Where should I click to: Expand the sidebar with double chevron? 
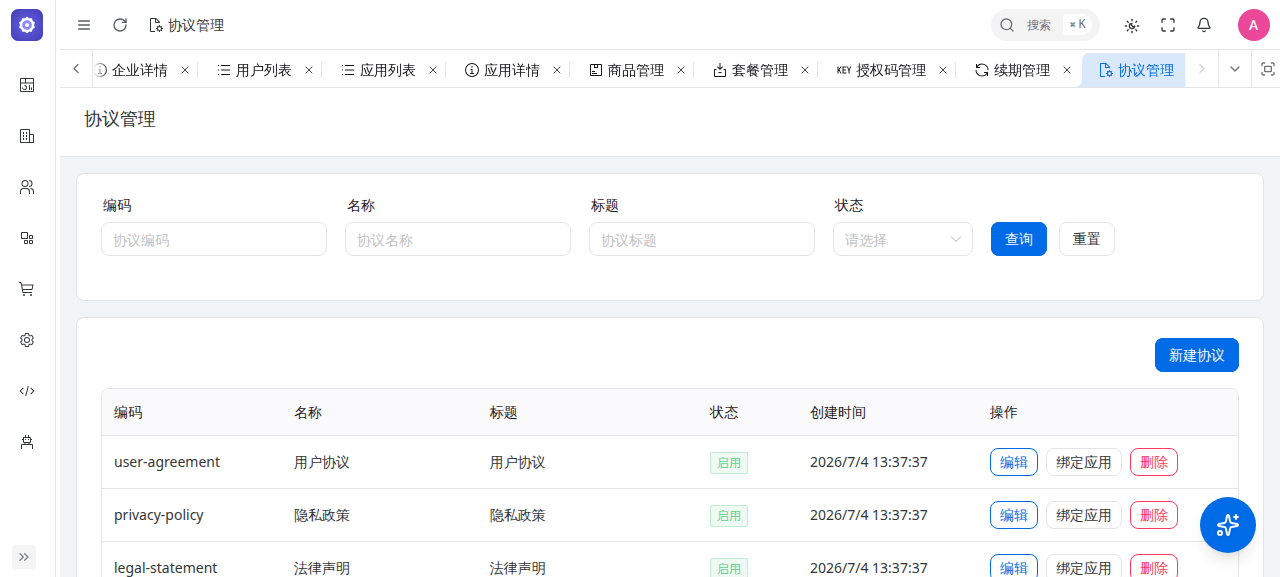click(24, 557)
